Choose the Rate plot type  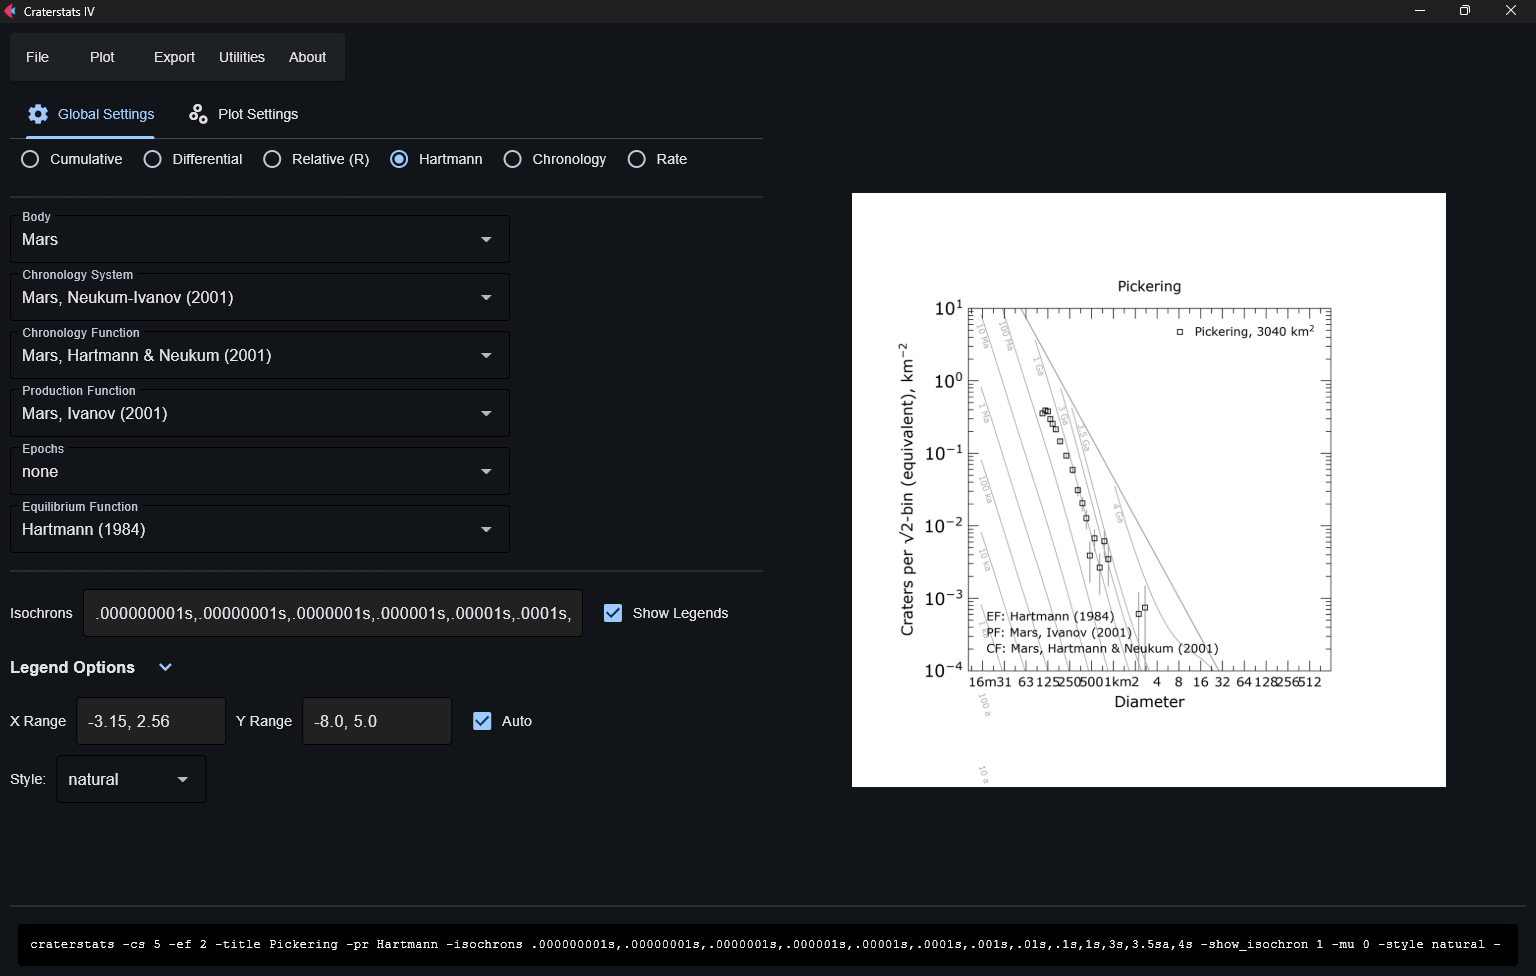[x=636, y=159]
